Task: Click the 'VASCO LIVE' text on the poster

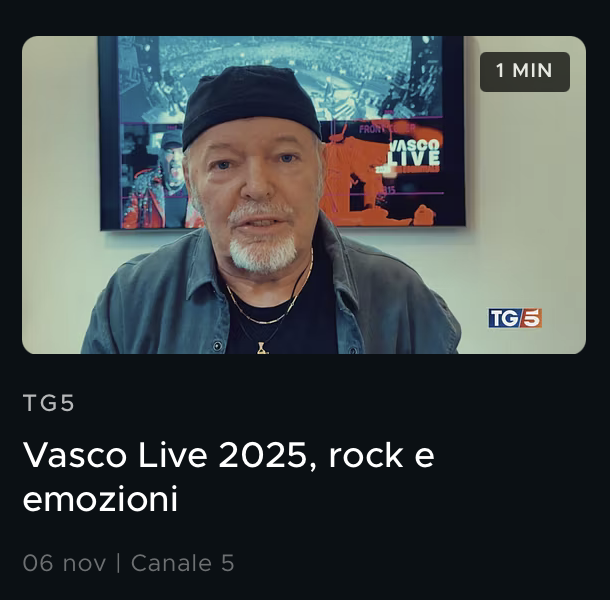Action: pyautogui.click(x=415, y=153)
